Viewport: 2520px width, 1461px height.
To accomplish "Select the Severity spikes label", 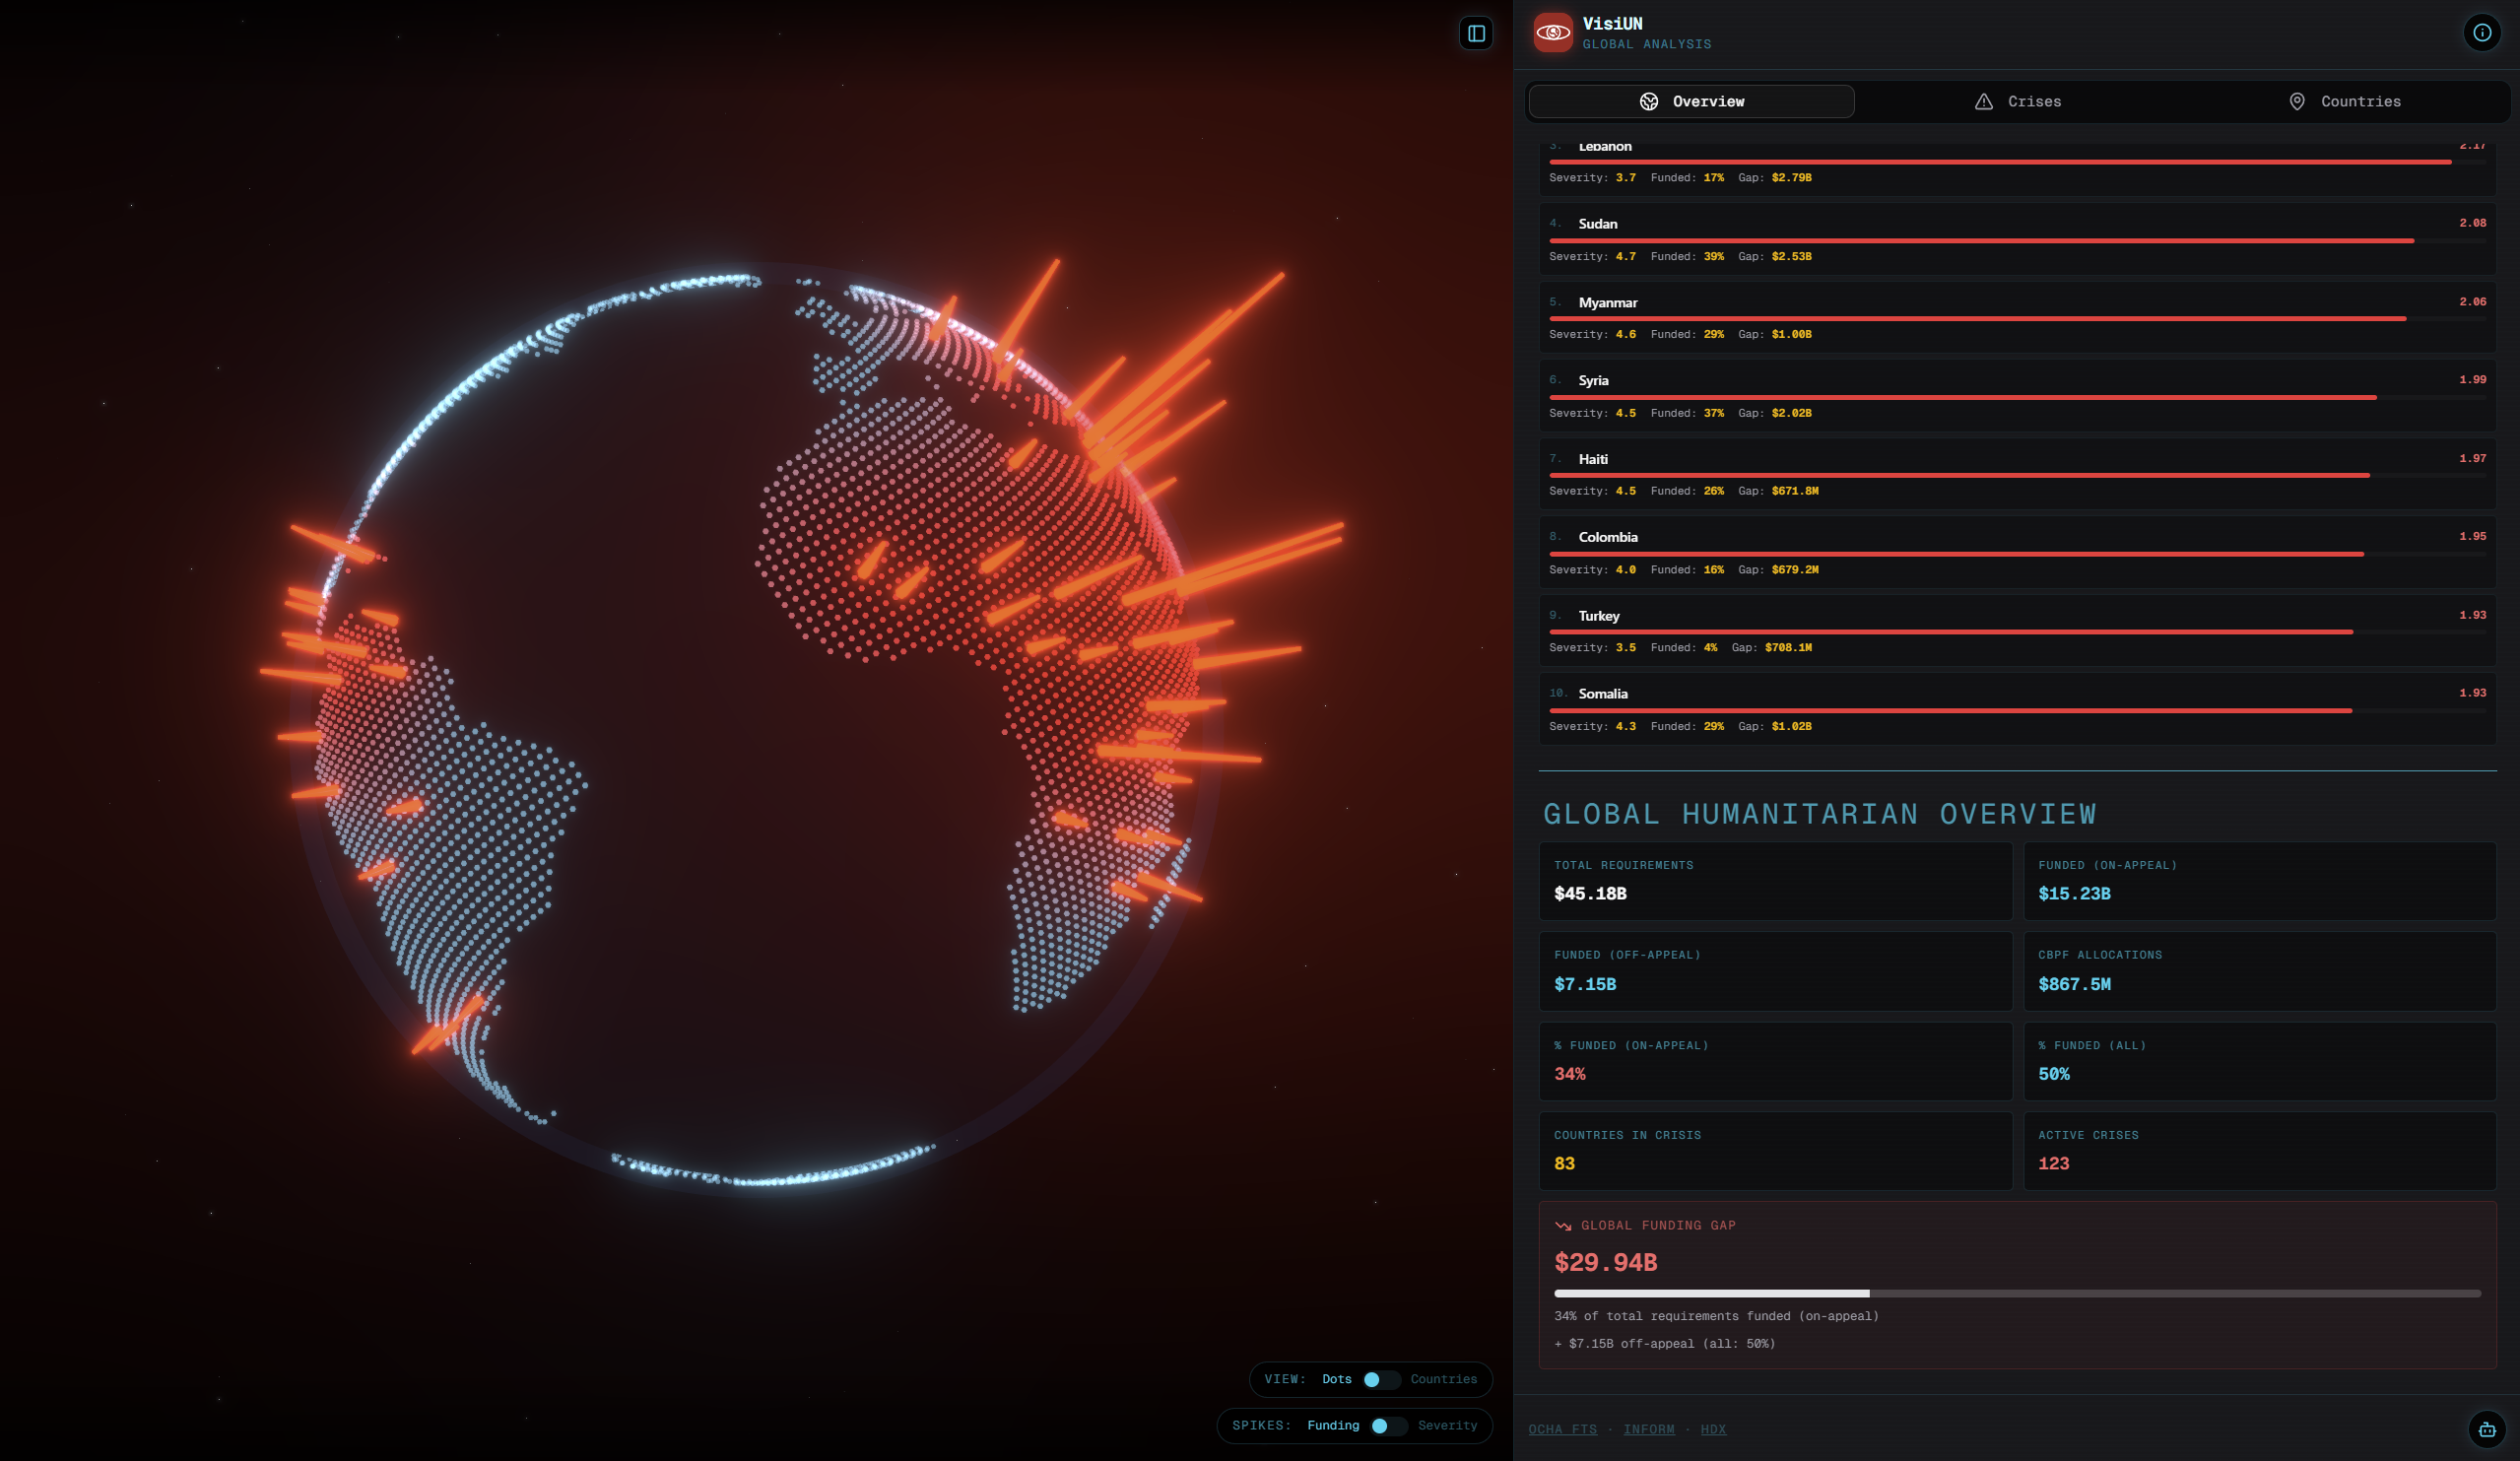I will click(1447, 1426).
